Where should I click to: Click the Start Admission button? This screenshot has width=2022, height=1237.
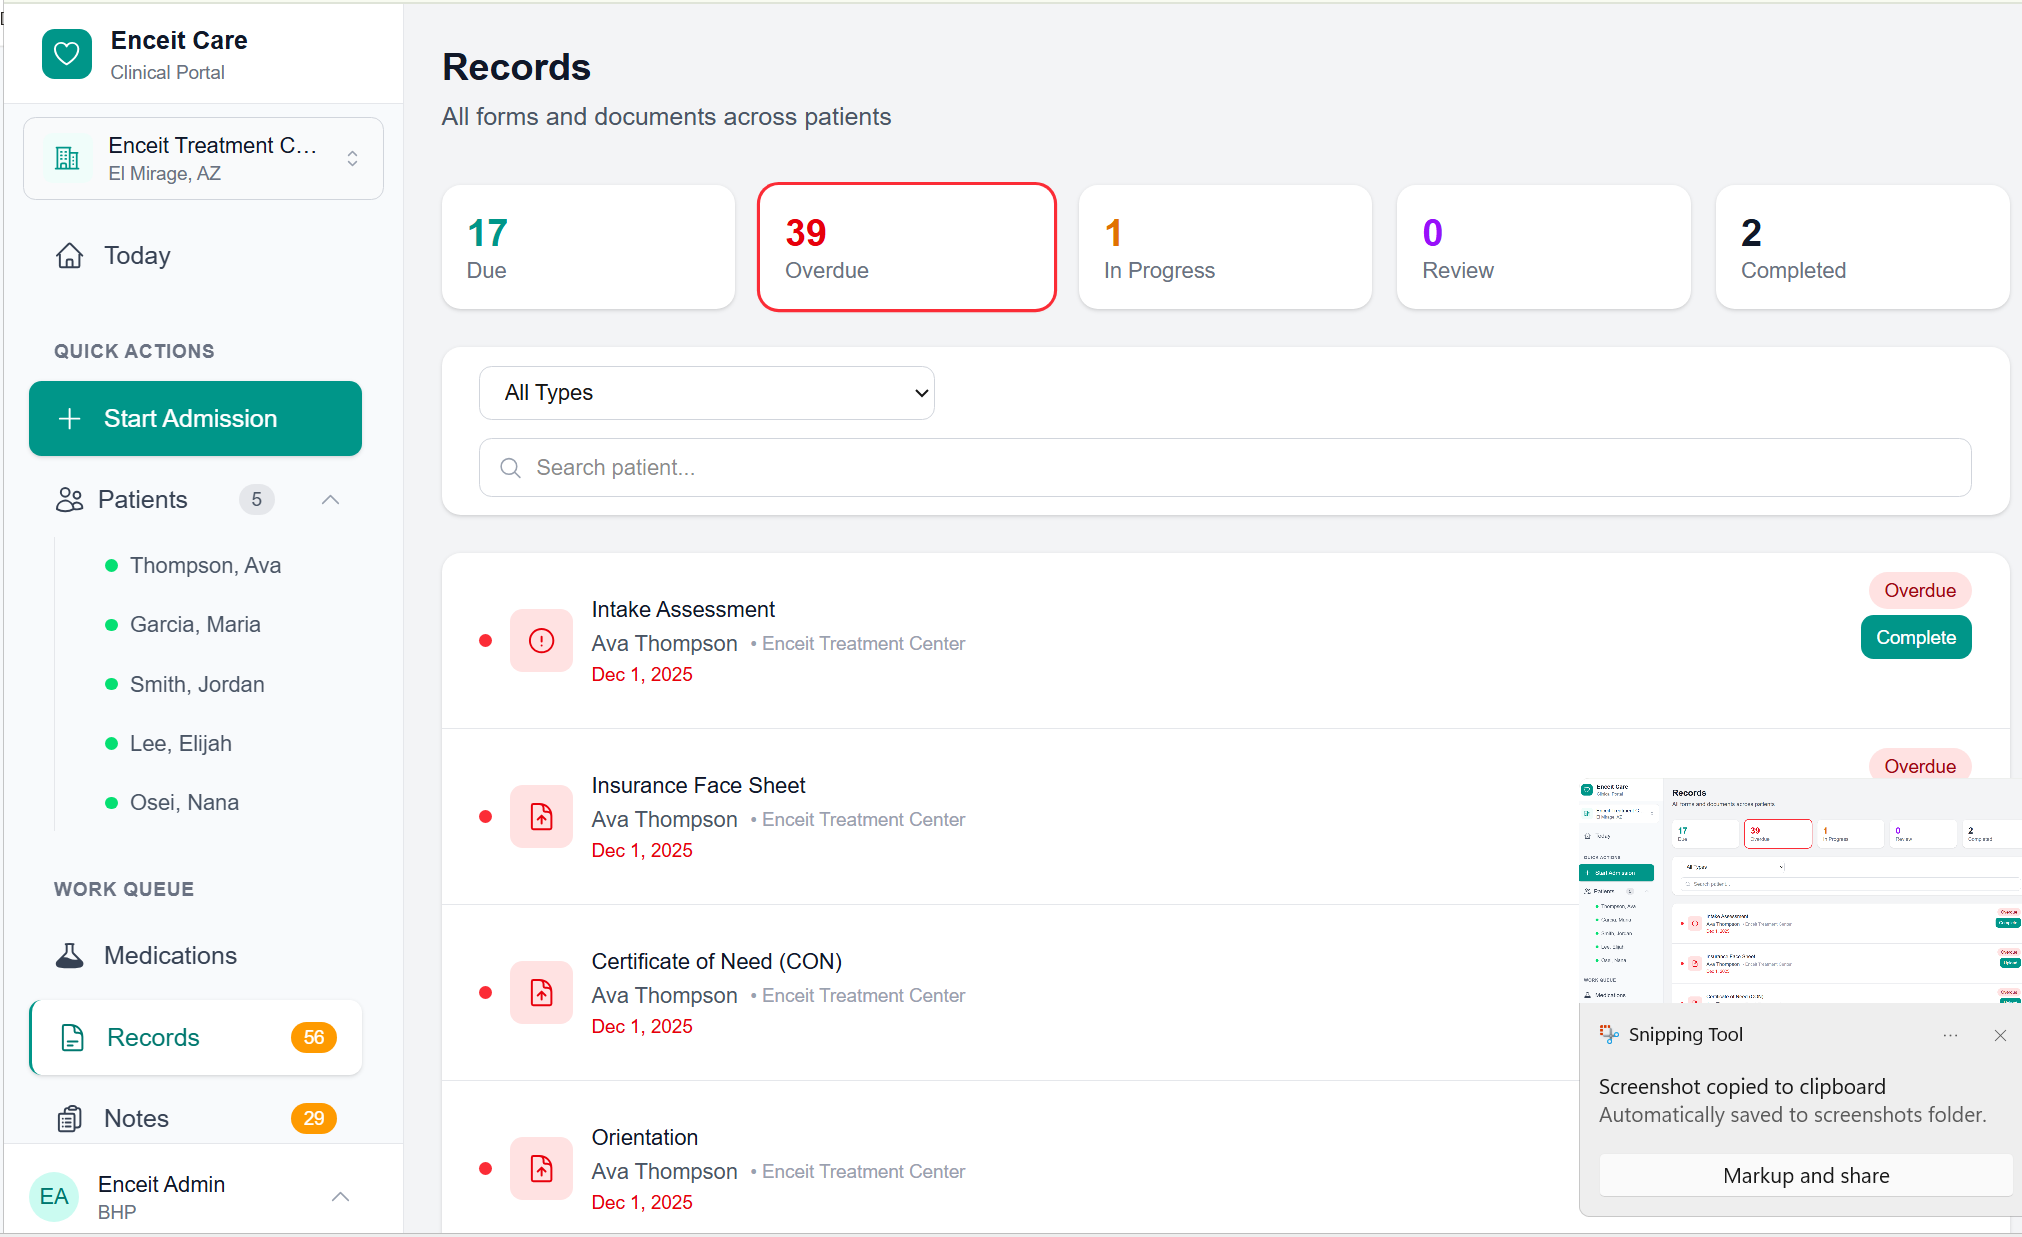195,419
